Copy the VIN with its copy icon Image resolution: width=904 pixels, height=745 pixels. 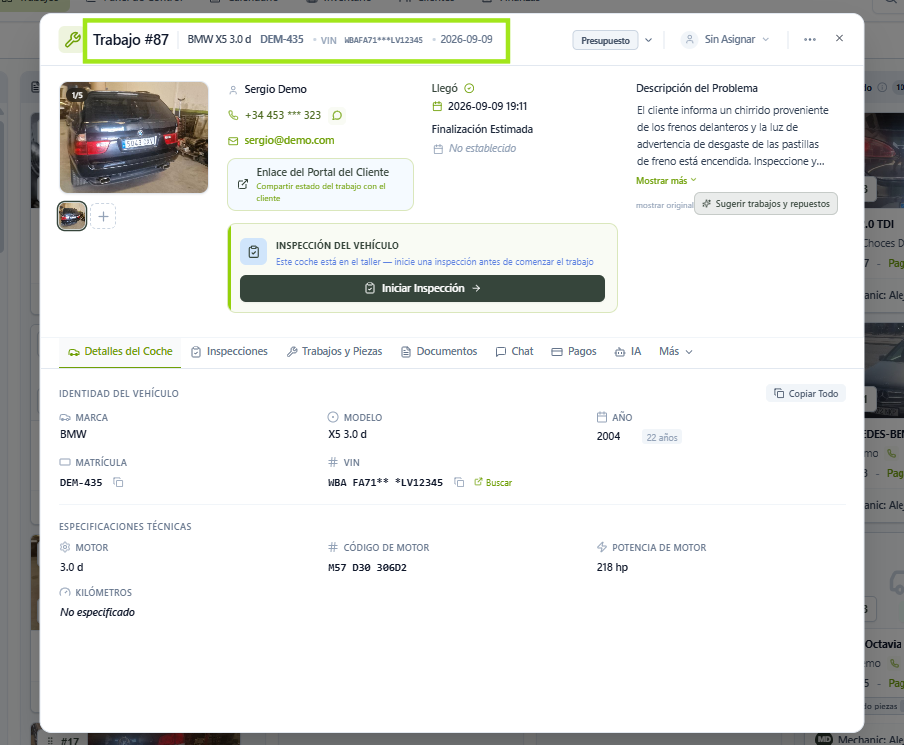[x=459, y=482]
